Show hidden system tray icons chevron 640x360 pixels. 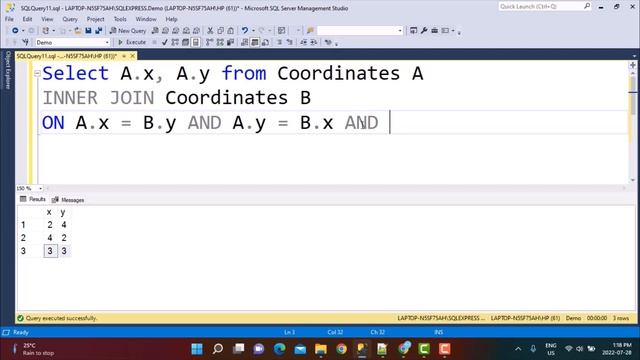point(518,349)
